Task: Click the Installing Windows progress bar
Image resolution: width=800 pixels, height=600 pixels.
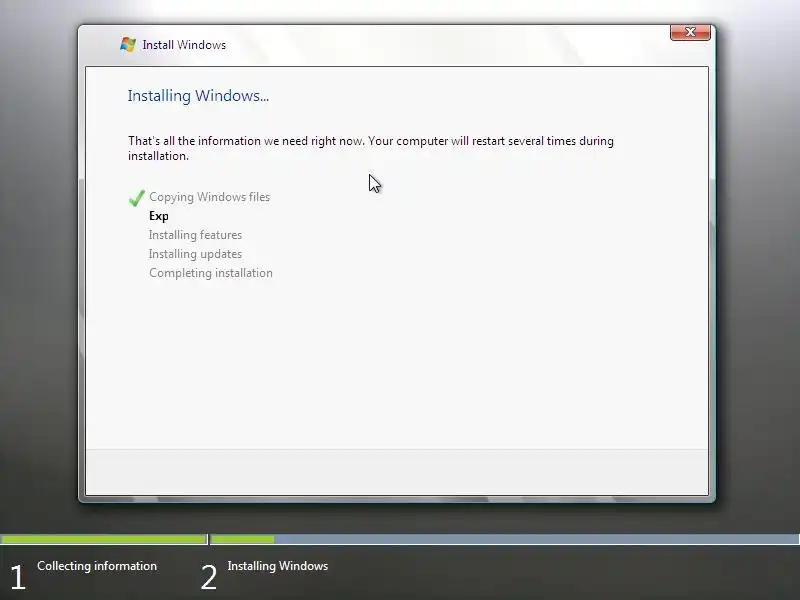Action: point(505,539)
